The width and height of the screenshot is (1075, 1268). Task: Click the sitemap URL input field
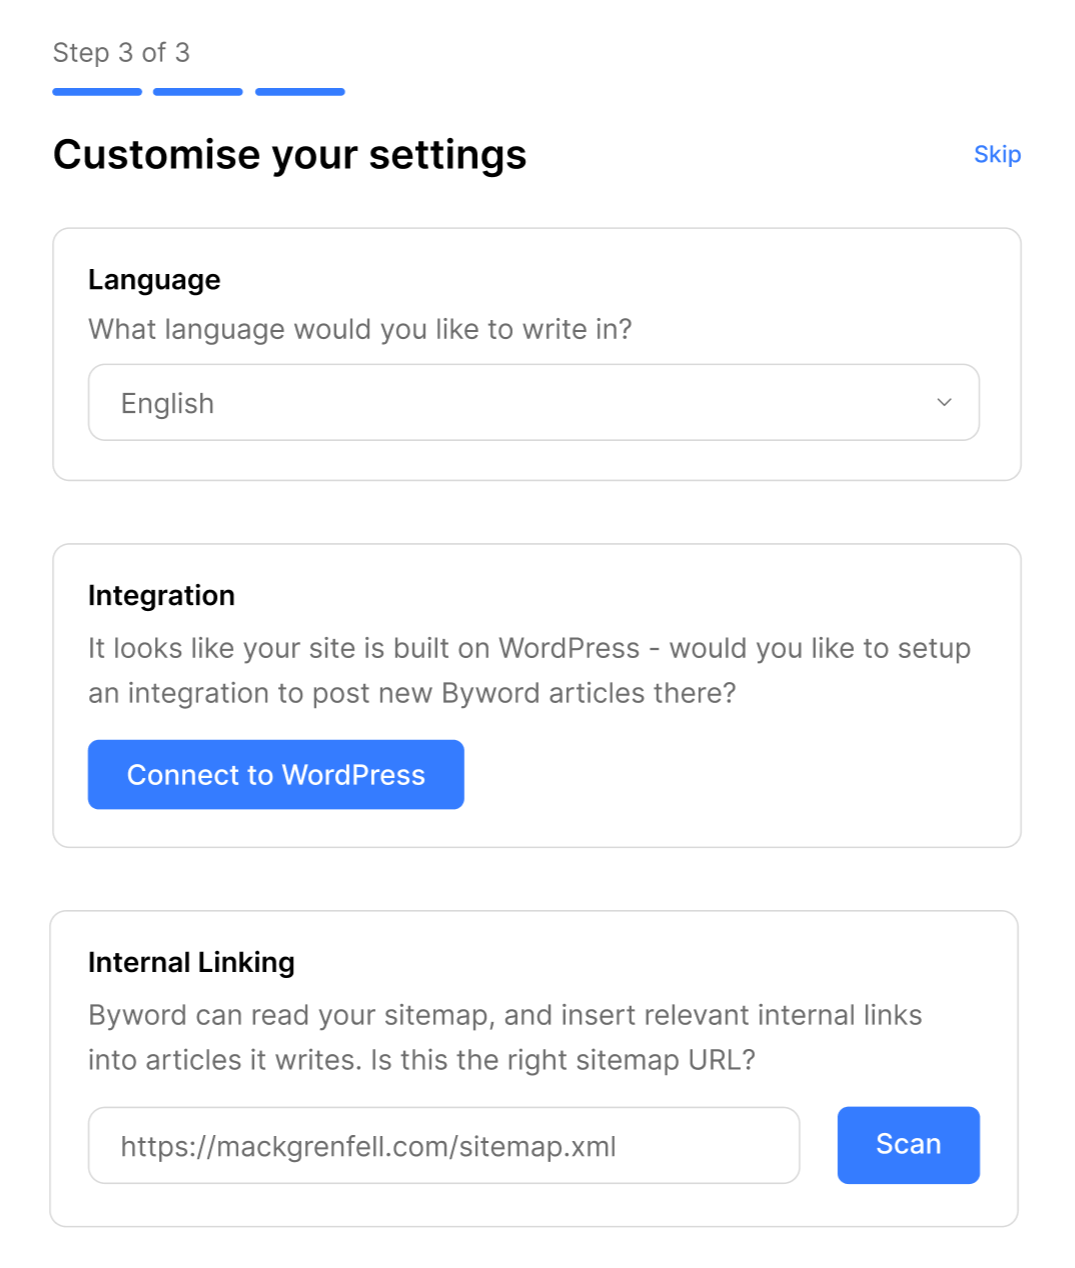pos(444,1146)
